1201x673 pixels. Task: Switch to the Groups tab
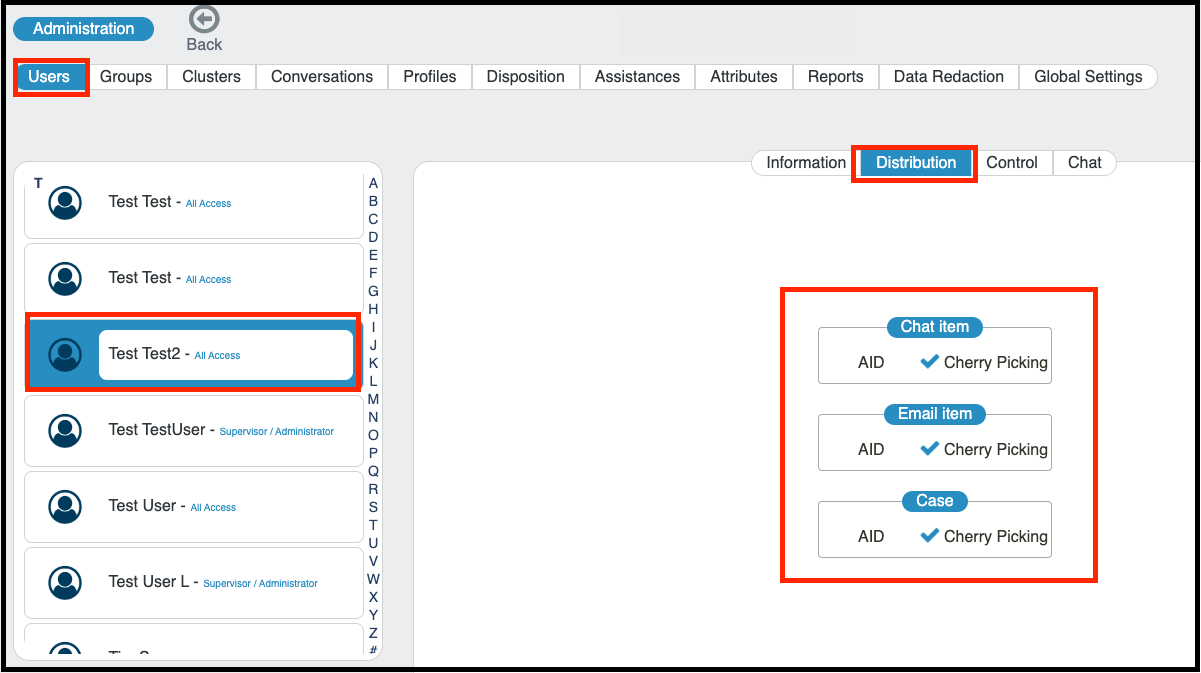click(x=127, y=76)
